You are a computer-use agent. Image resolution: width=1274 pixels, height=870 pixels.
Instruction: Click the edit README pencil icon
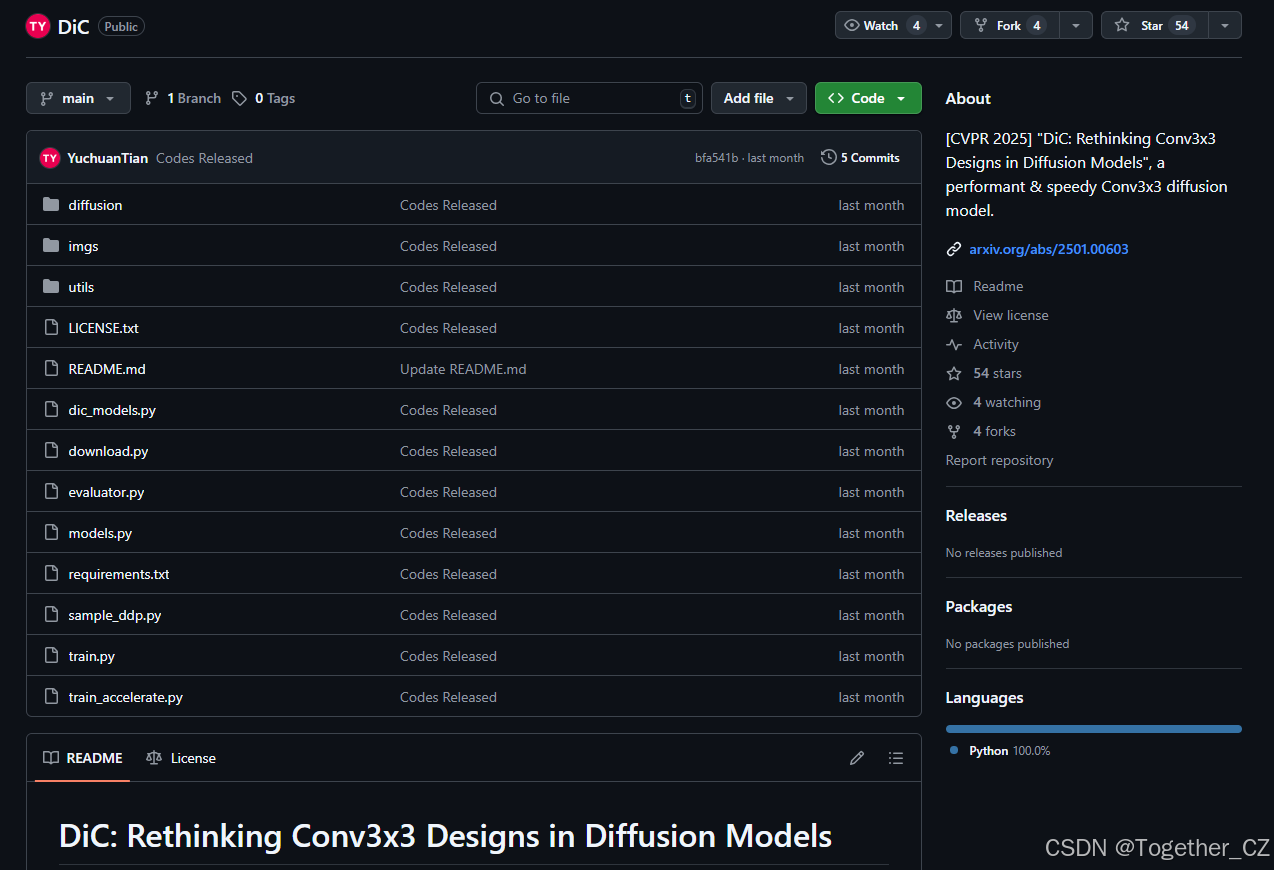[856, 758]
